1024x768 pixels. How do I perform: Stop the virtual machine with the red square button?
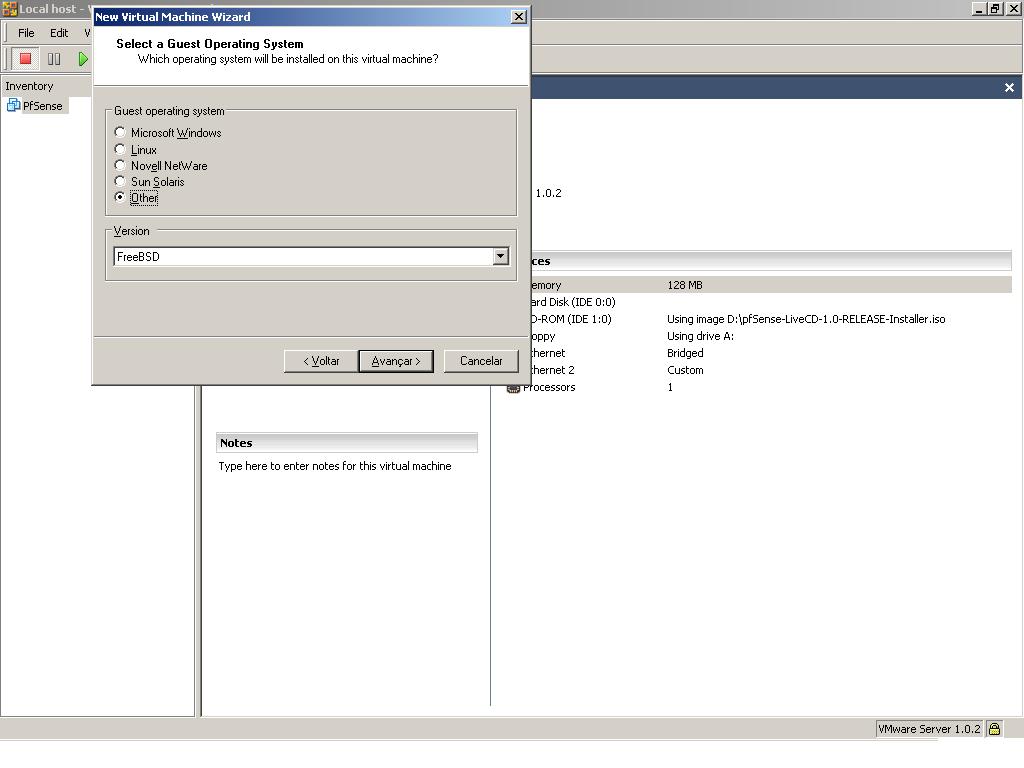tap(25, 59)
